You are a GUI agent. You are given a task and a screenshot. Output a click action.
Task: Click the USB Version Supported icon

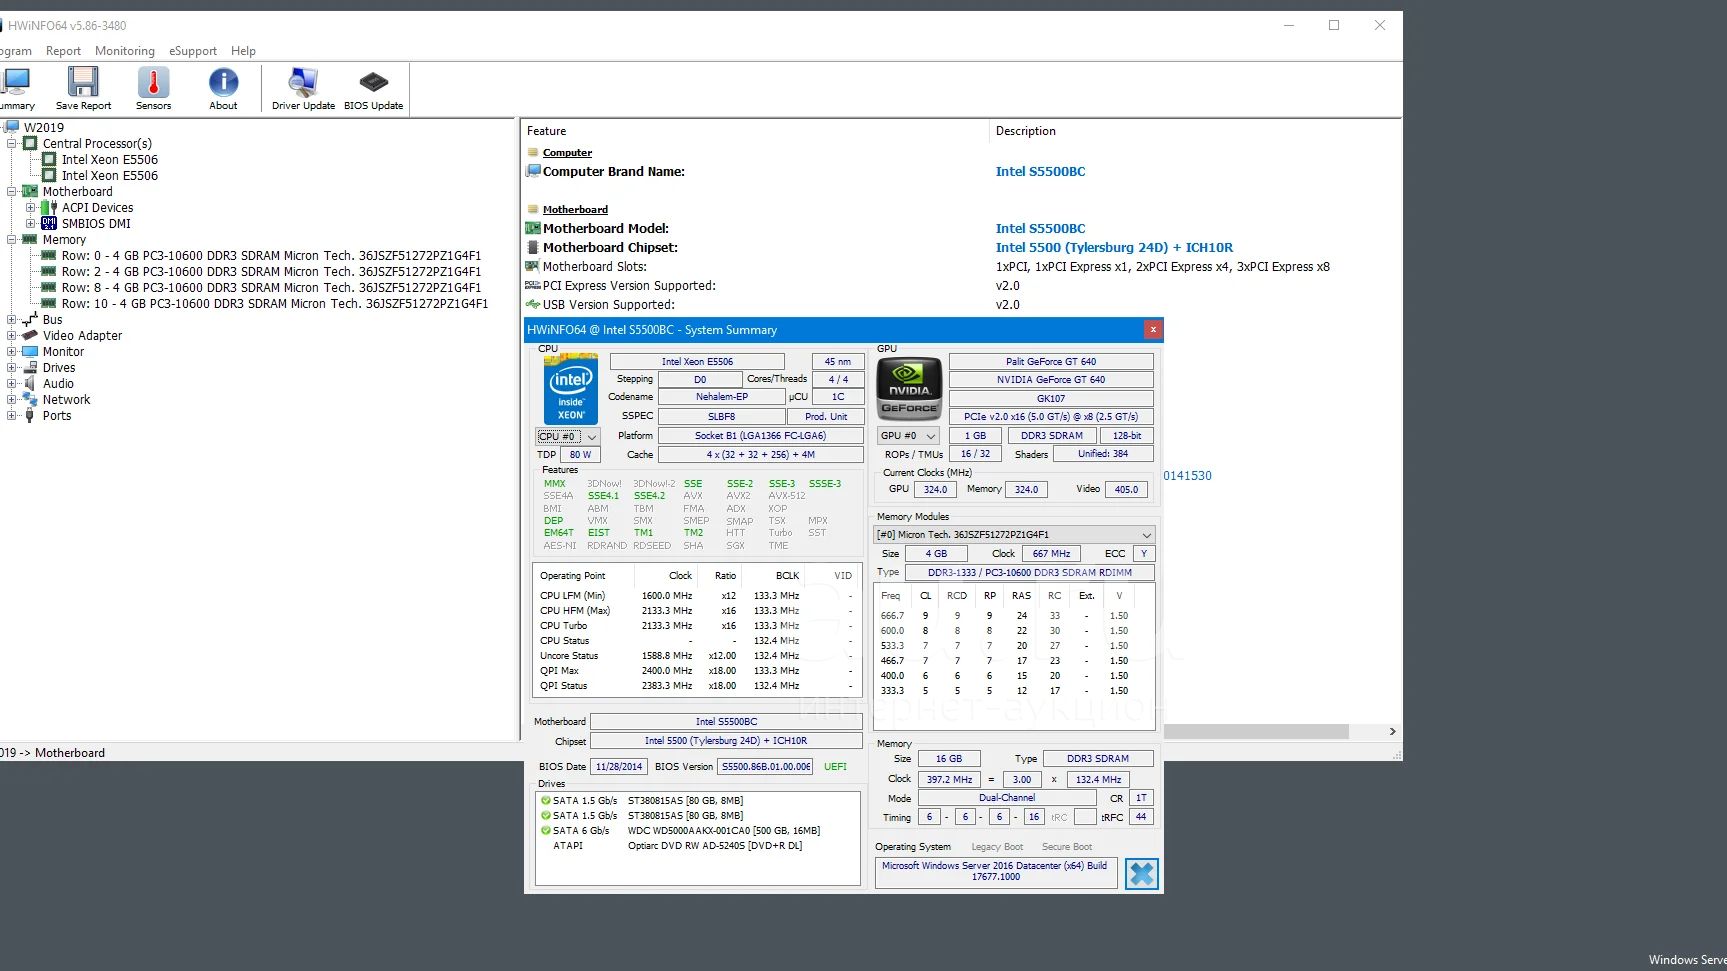click(x=533, y=304)
